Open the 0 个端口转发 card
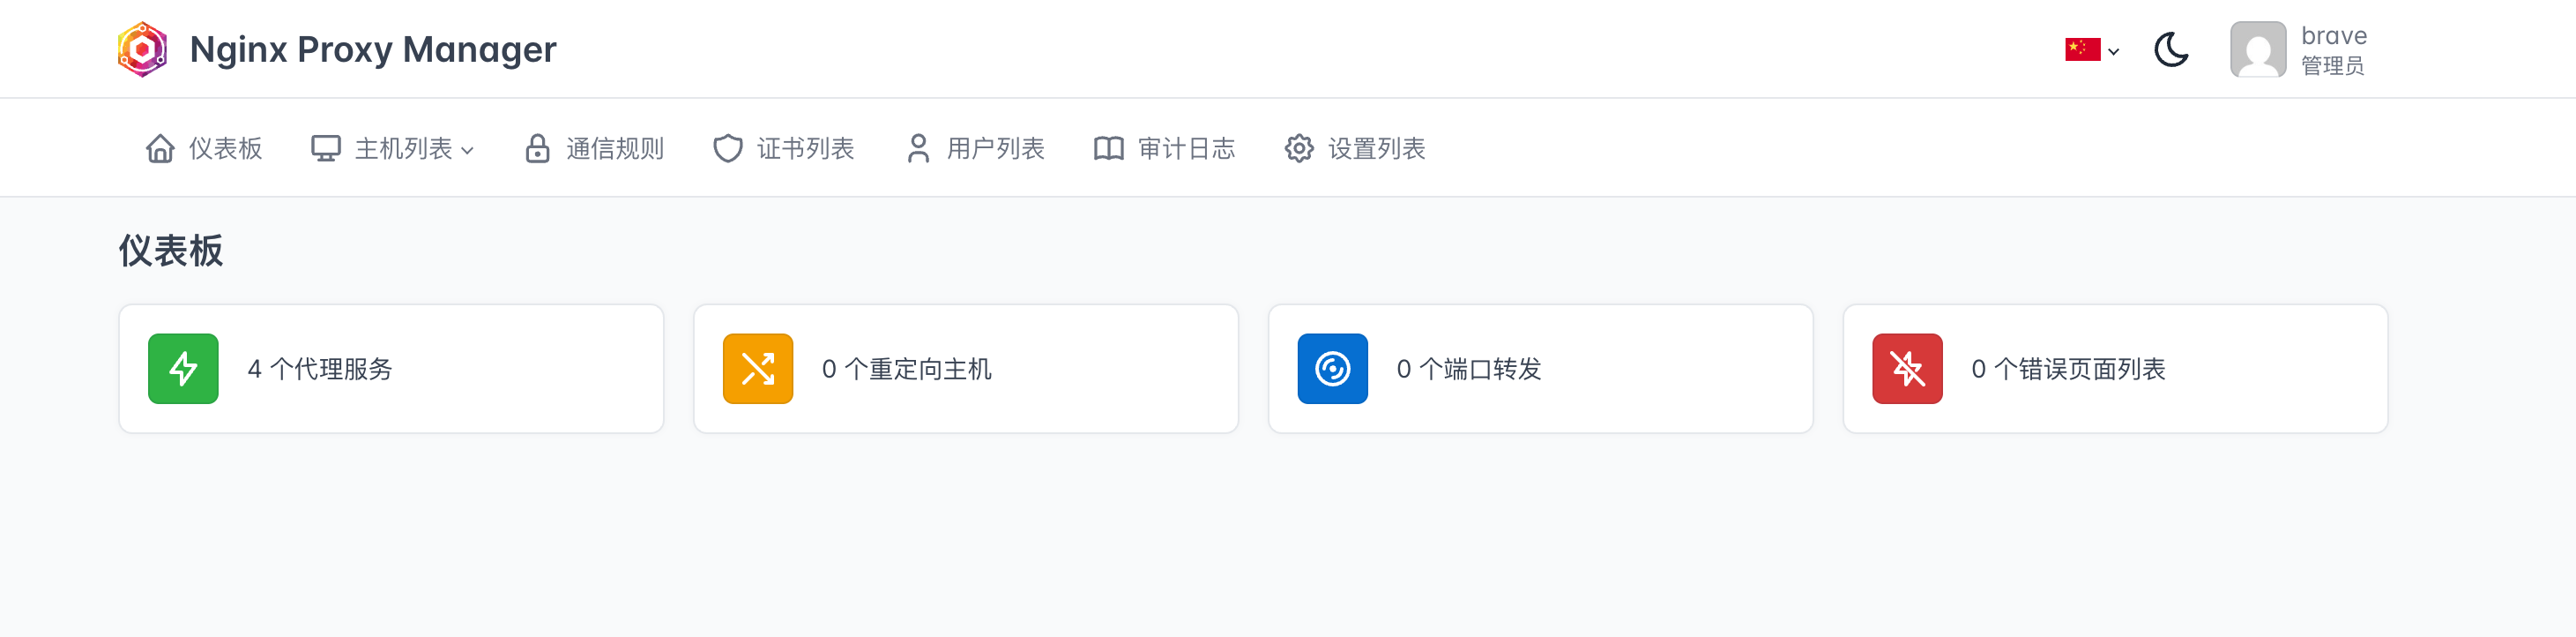 pos(1541,369)
